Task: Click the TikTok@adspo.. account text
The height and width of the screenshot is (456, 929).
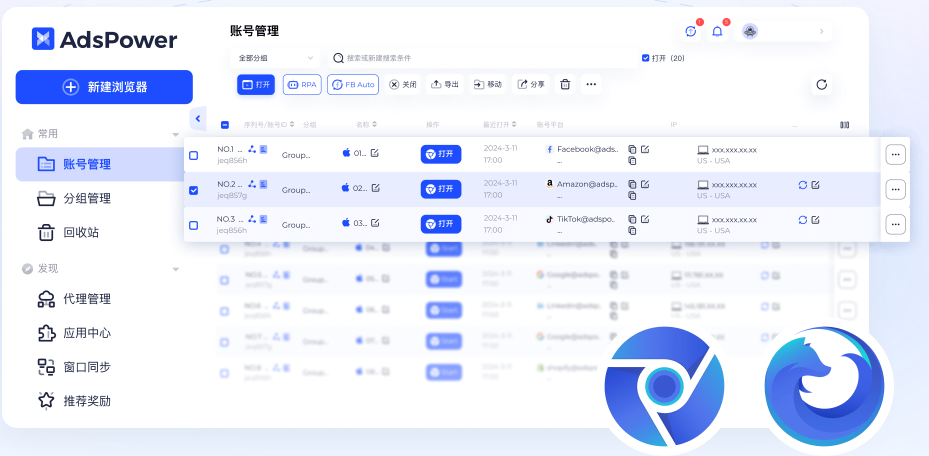Action: 586,219
